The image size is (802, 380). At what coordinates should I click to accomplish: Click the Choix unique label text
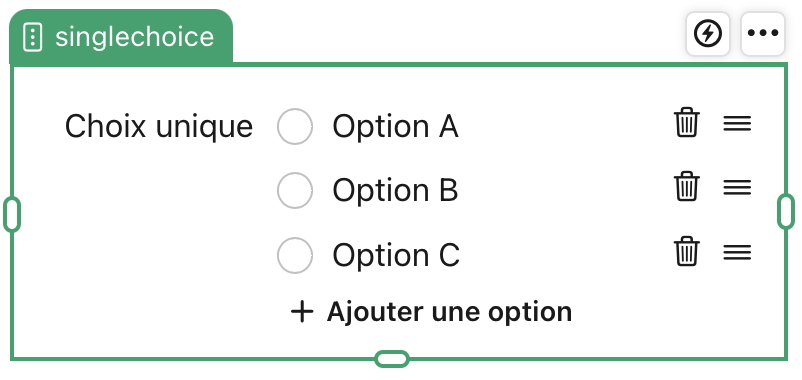pyautogui.click(x=159, y=126)
